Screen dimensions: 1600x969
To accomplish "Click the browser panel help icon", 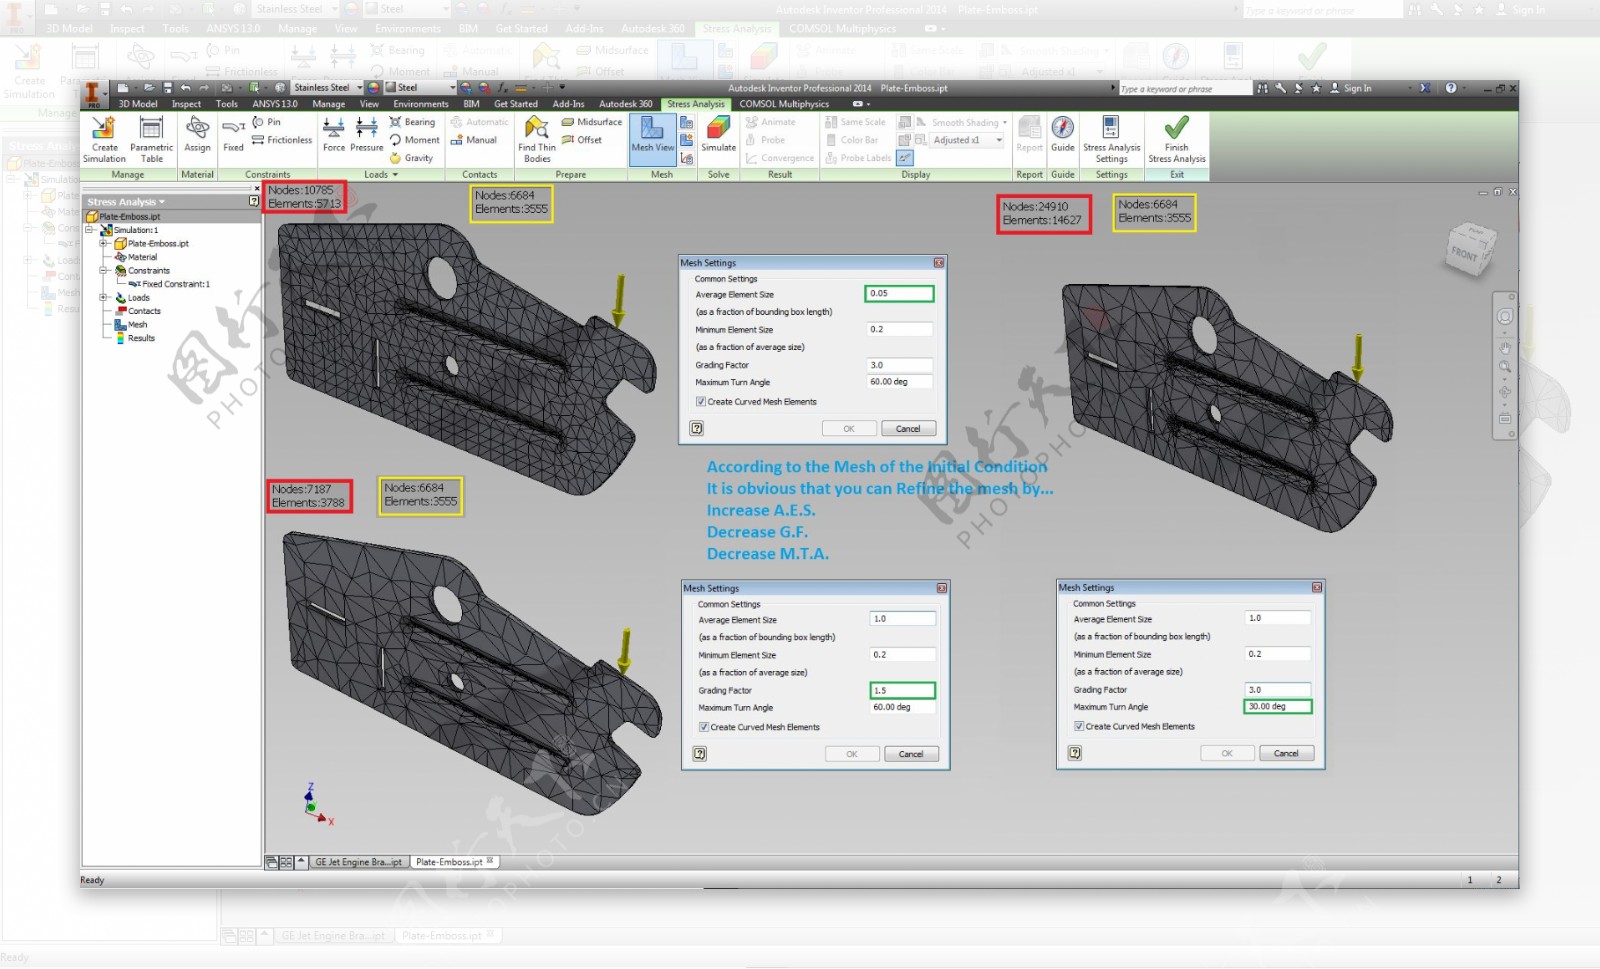I will tap(254, 201).
